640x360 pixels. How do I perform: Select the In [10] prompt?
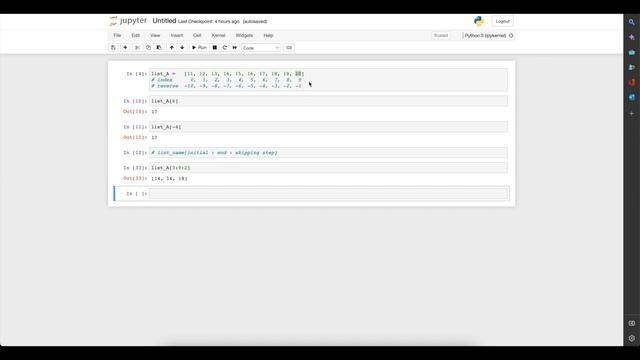[x=135, y=101]
